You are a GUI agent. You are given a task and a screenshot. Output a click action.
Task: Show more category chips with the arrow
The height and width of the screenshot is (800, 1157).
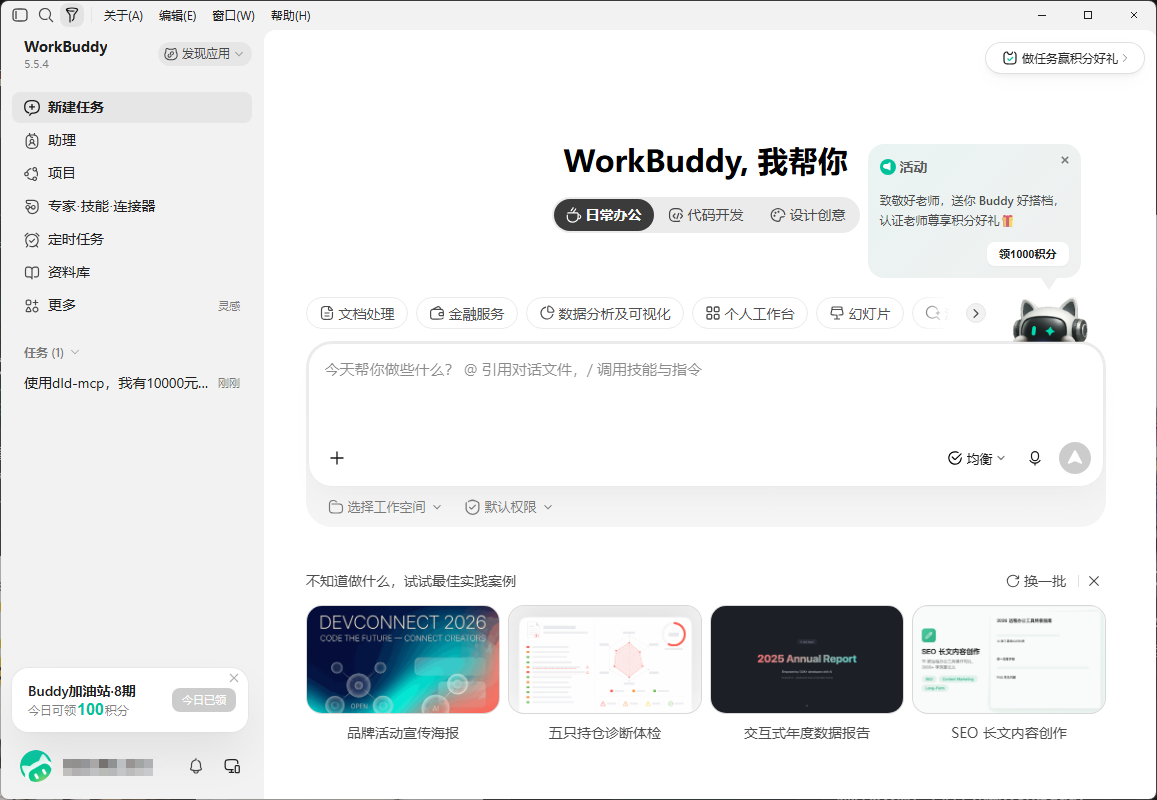coord(975,314)
